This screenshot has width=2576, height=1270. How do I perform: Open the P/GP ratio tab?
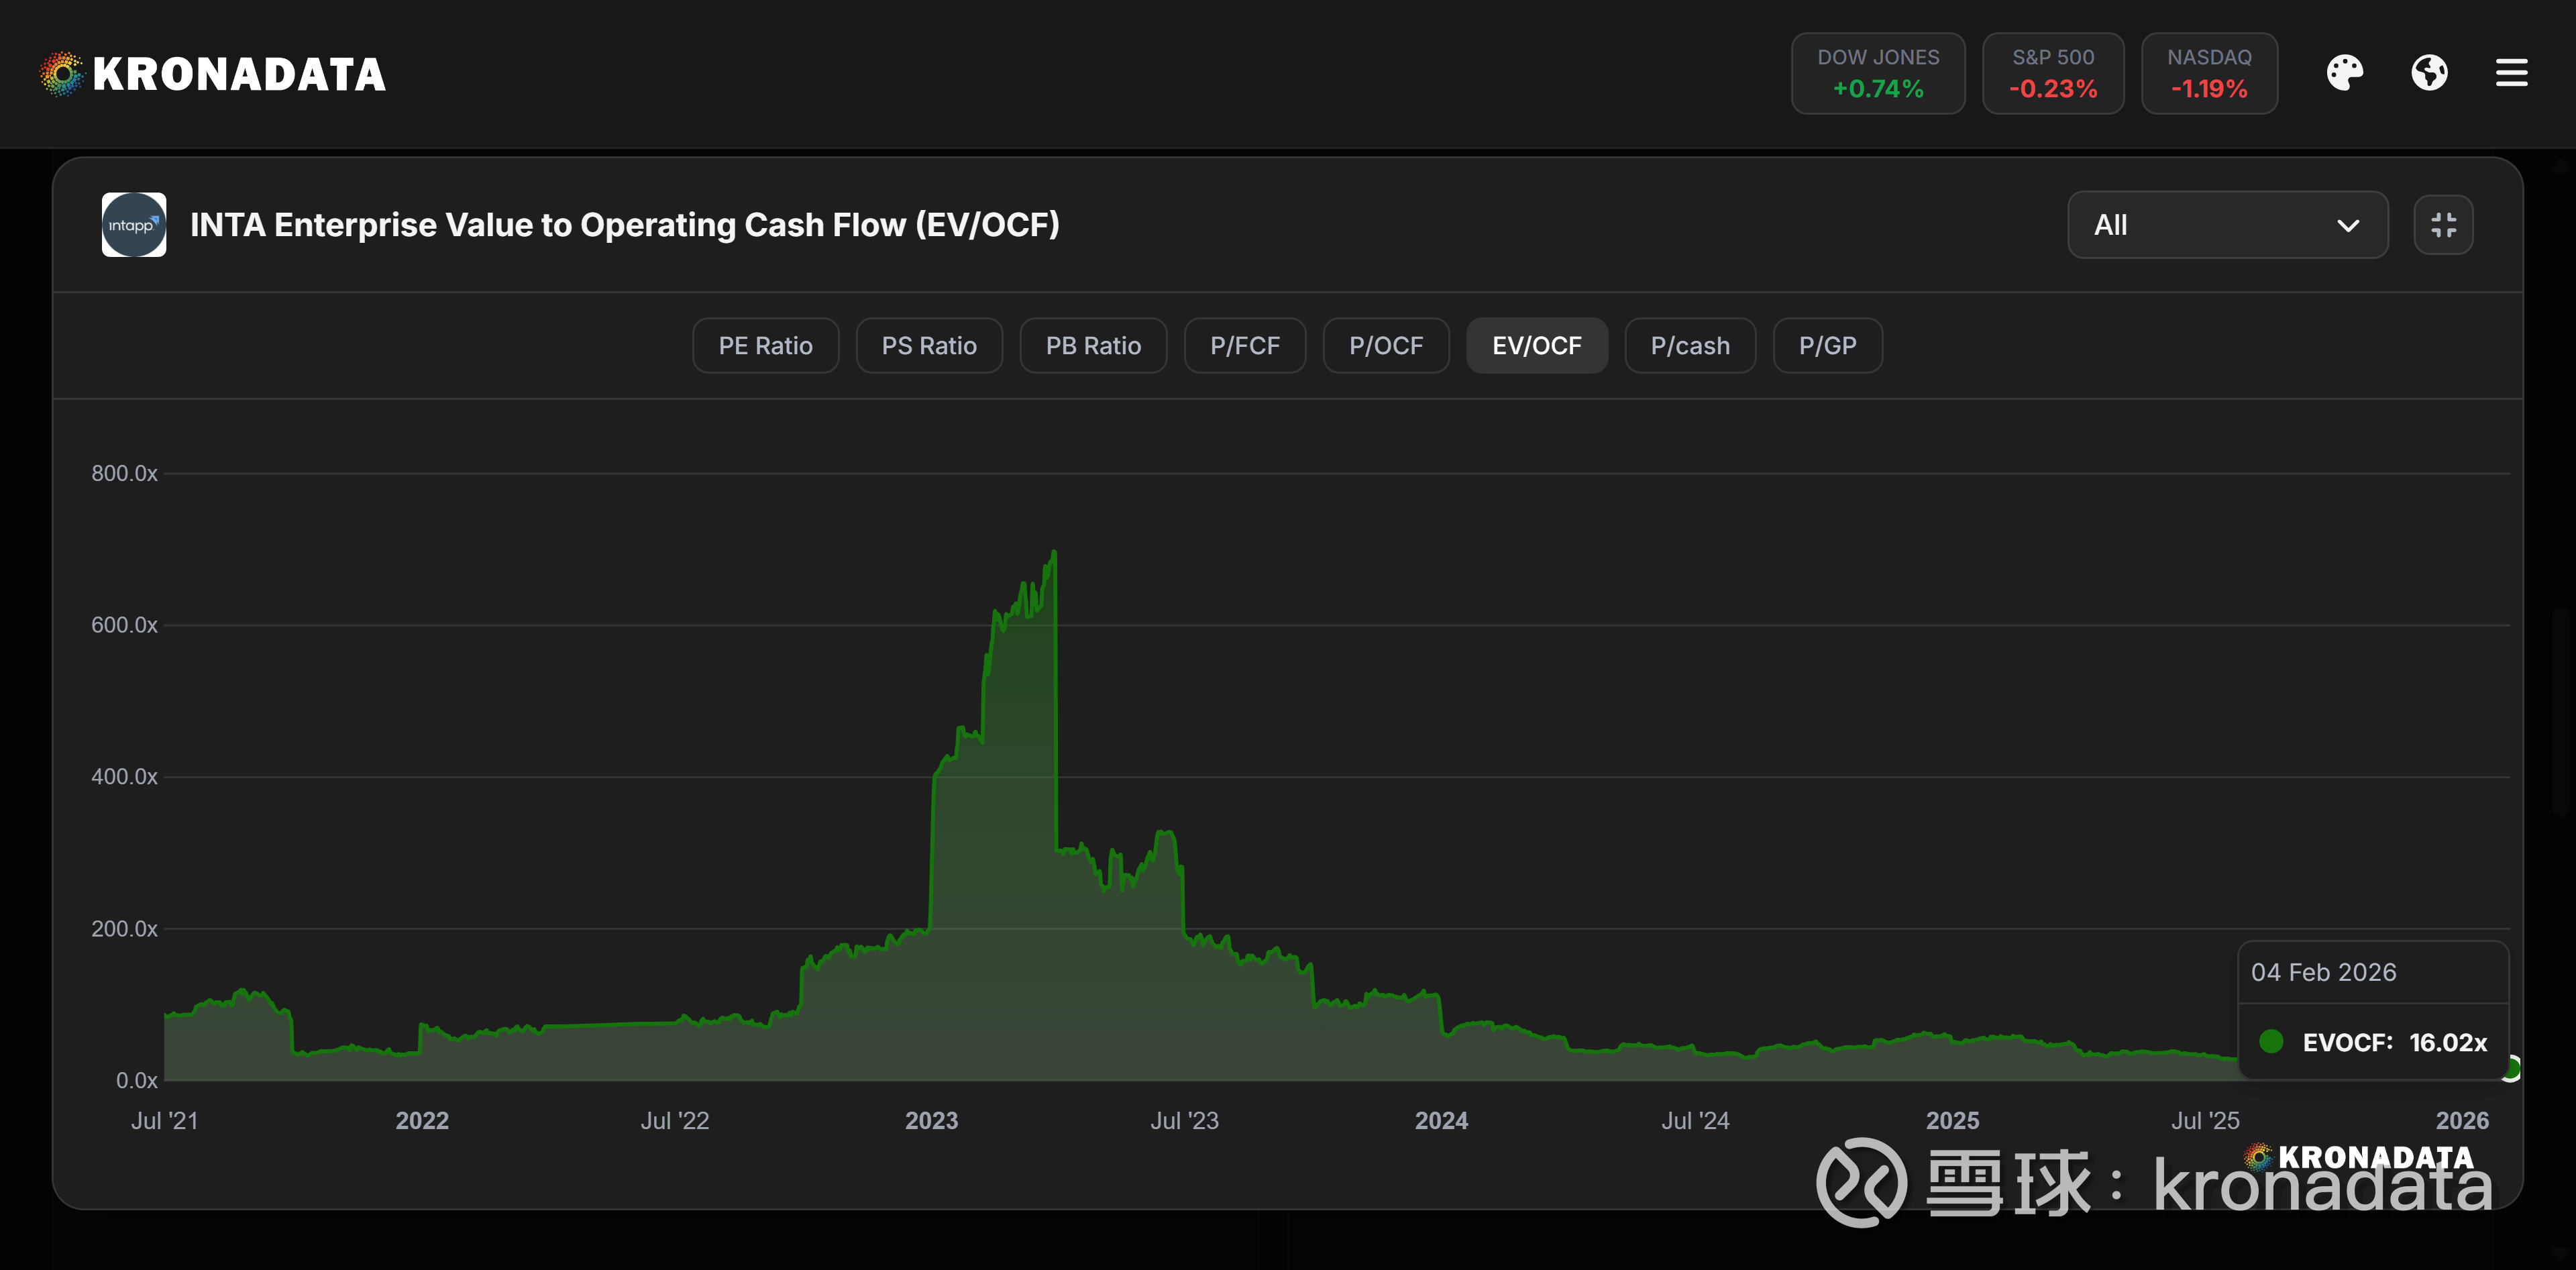(1827, 346)
